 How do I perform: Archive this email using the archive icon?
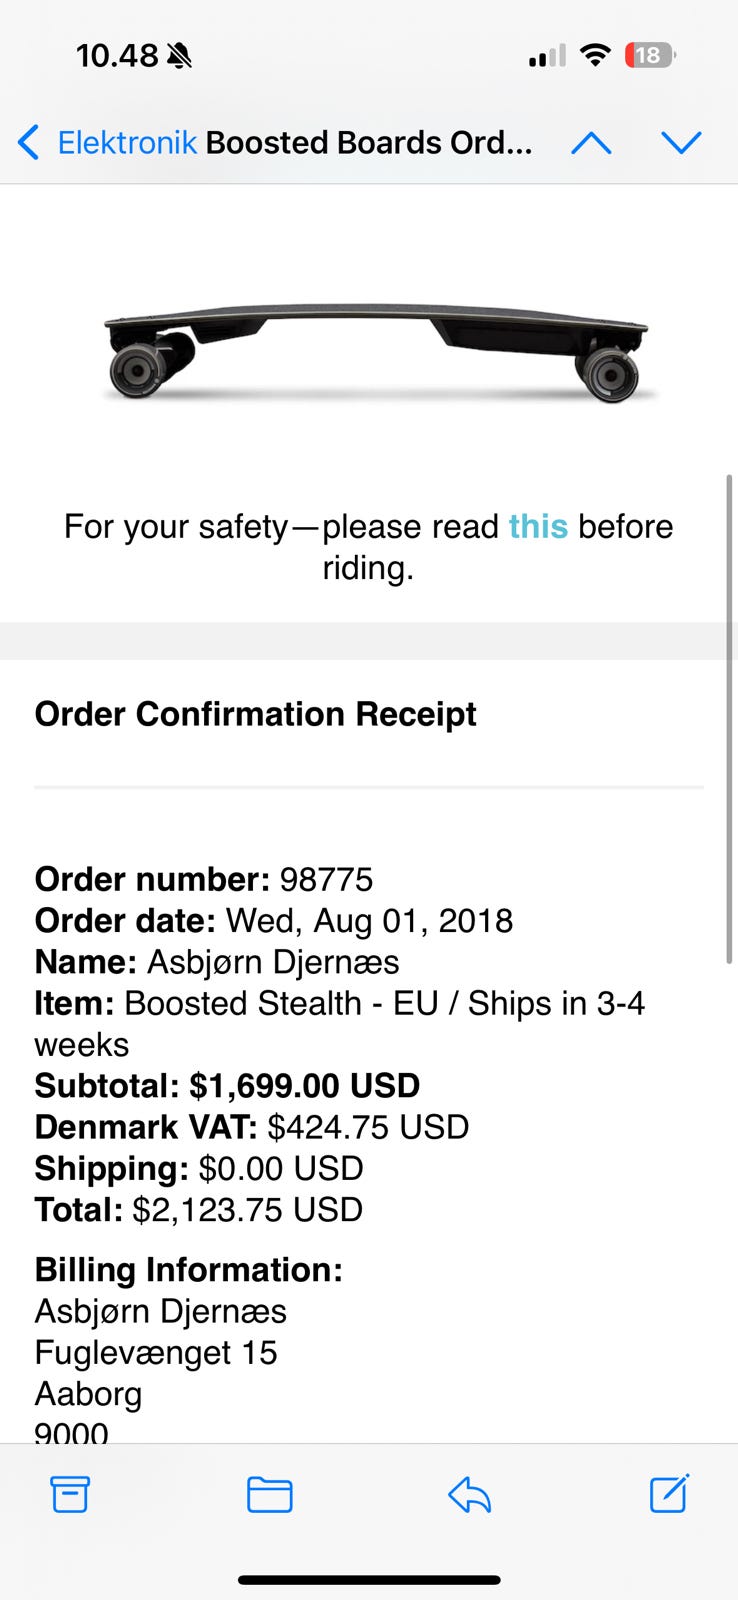coord(70,1494)
